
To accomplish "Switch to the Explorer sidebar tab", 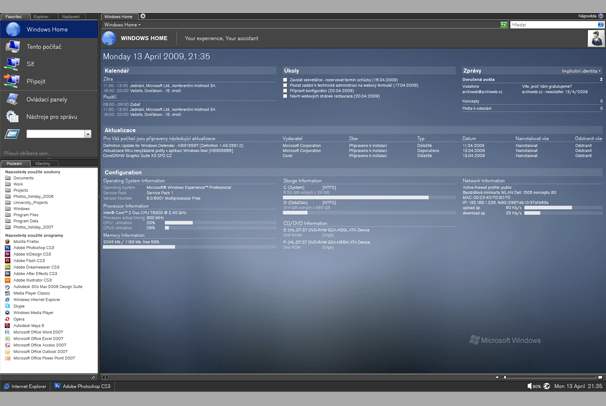I will pyautogui.click(x=41, y=16).
